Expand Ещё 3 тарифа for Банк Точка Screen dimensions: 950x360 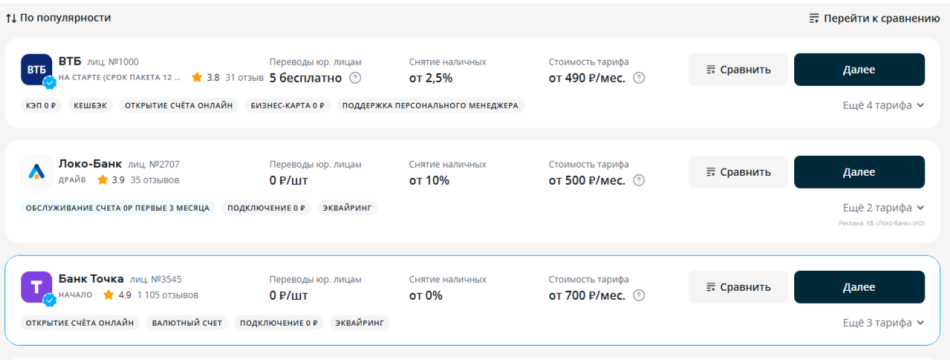point(883,322)
